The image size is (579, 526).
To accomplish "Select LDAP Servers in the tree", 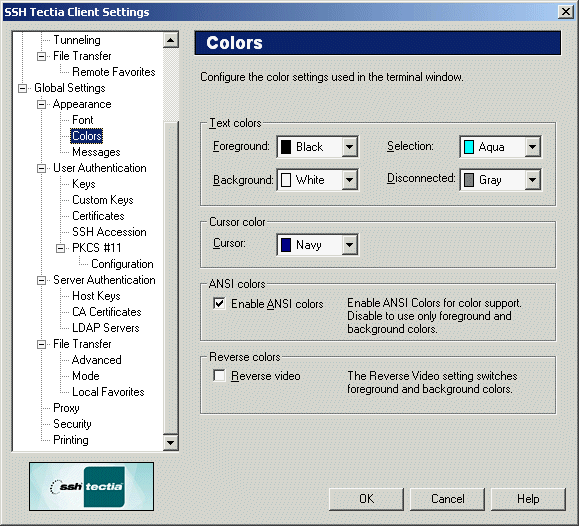I will 106,328.
